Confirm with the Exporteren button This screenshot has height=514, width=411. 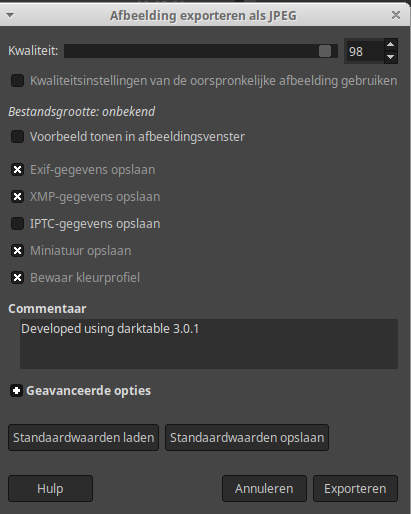tap(355, 488)
